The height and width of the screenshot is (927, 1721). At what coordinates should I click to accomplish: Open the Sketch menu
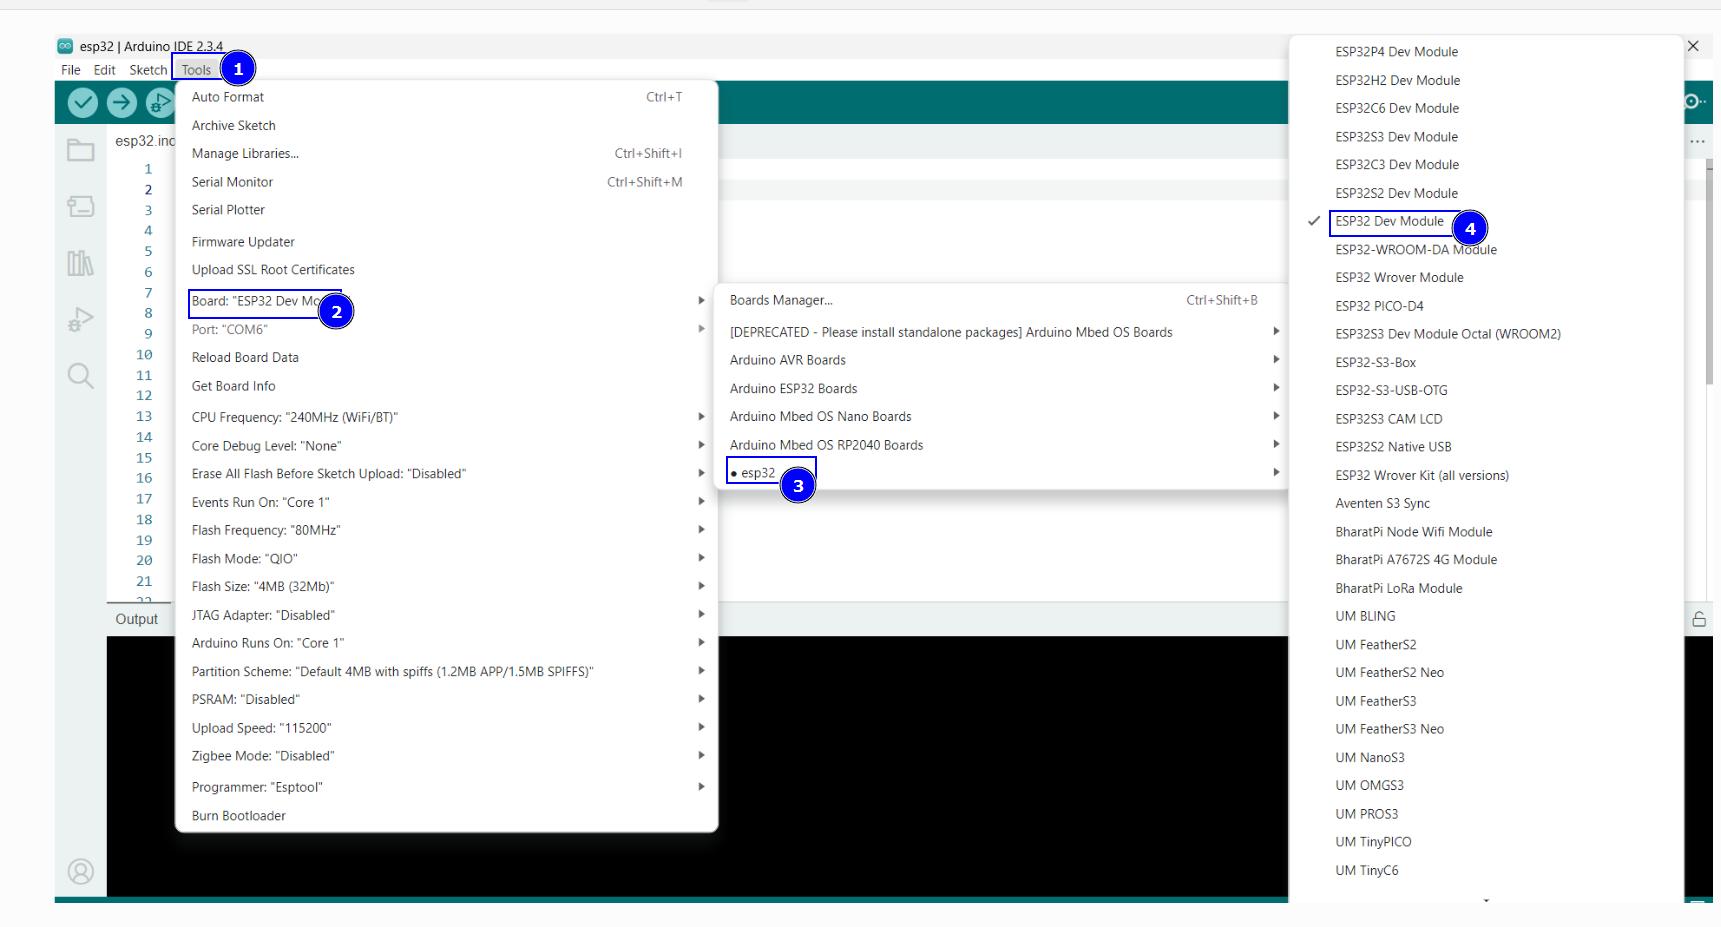(148, 70)
